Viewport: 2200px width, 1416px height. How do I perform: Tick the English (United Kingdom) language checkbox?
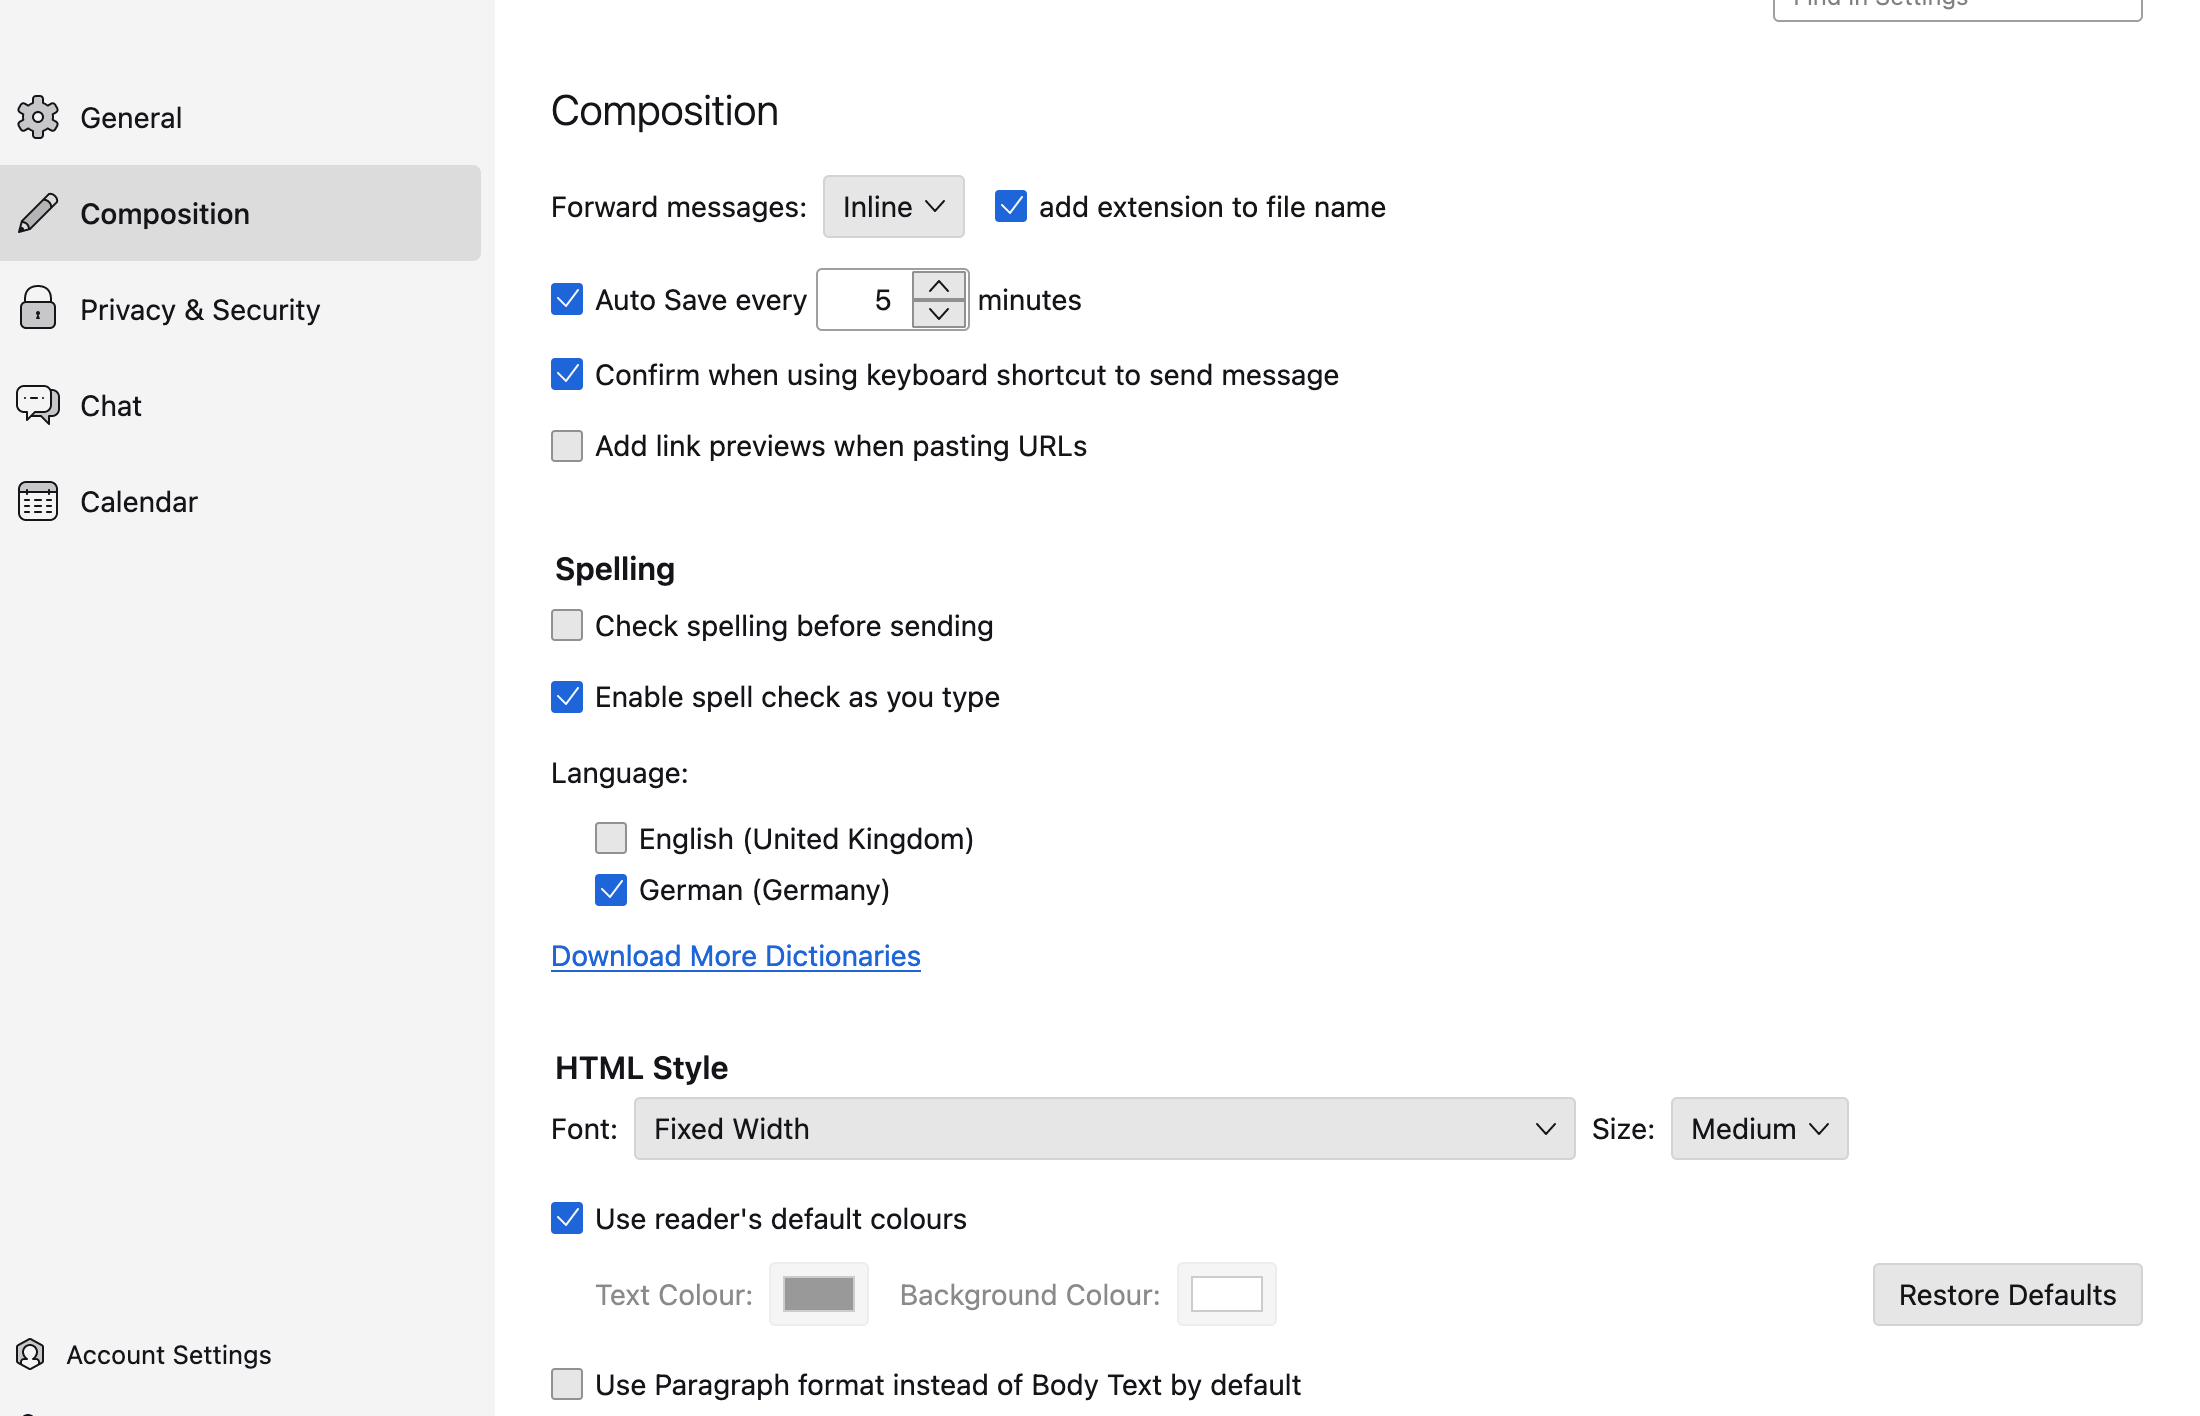pos(611,838)
